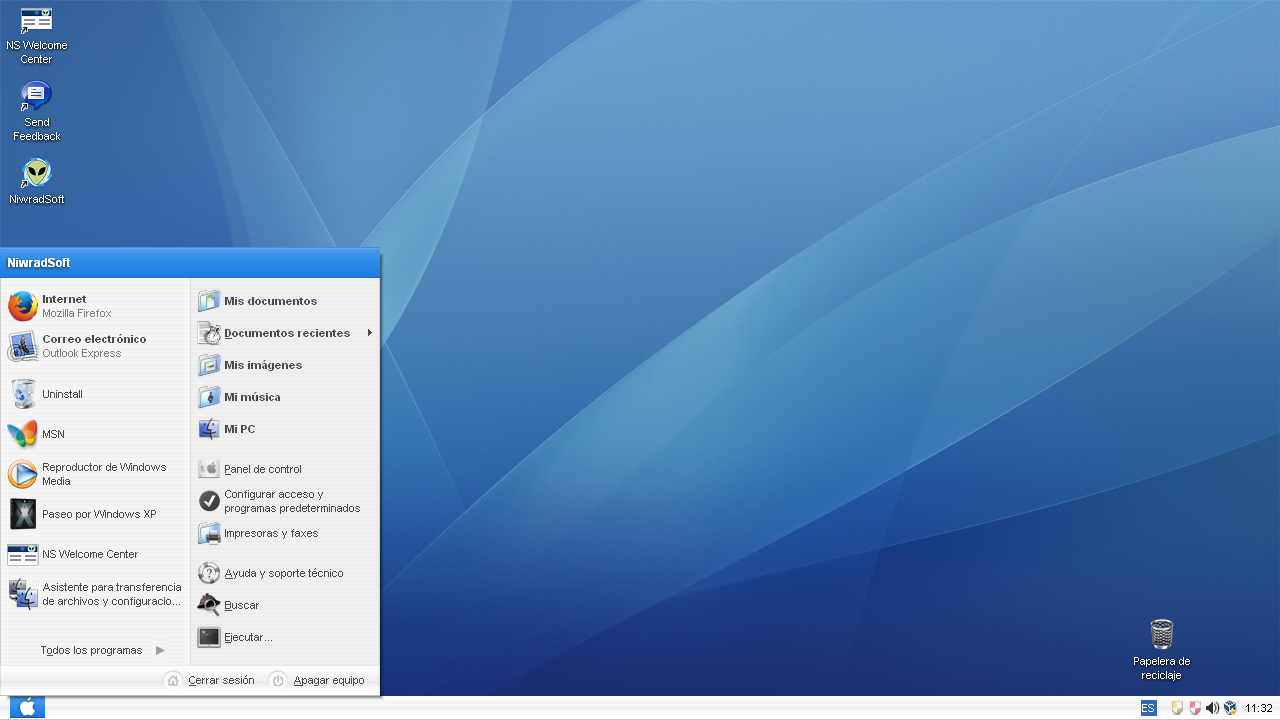The height and width of the screenshot is (720, 1280).
Task: Click Cerrar sesión
Action: point(220,679)
